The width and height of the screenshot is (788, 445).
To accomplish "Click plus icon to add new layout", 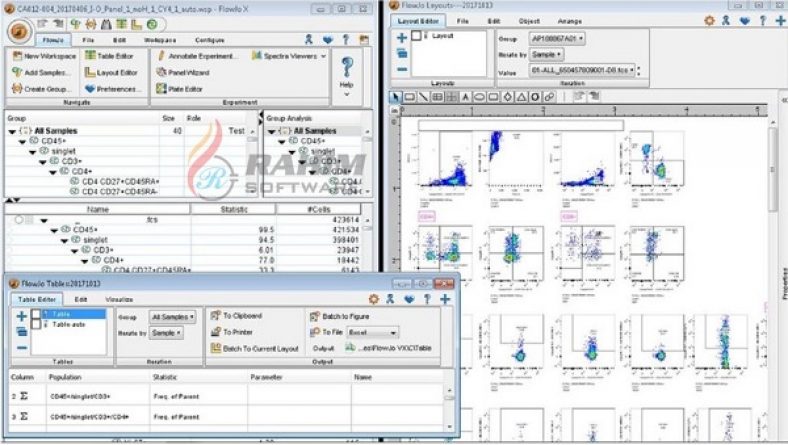I will (x=402, y=38).
